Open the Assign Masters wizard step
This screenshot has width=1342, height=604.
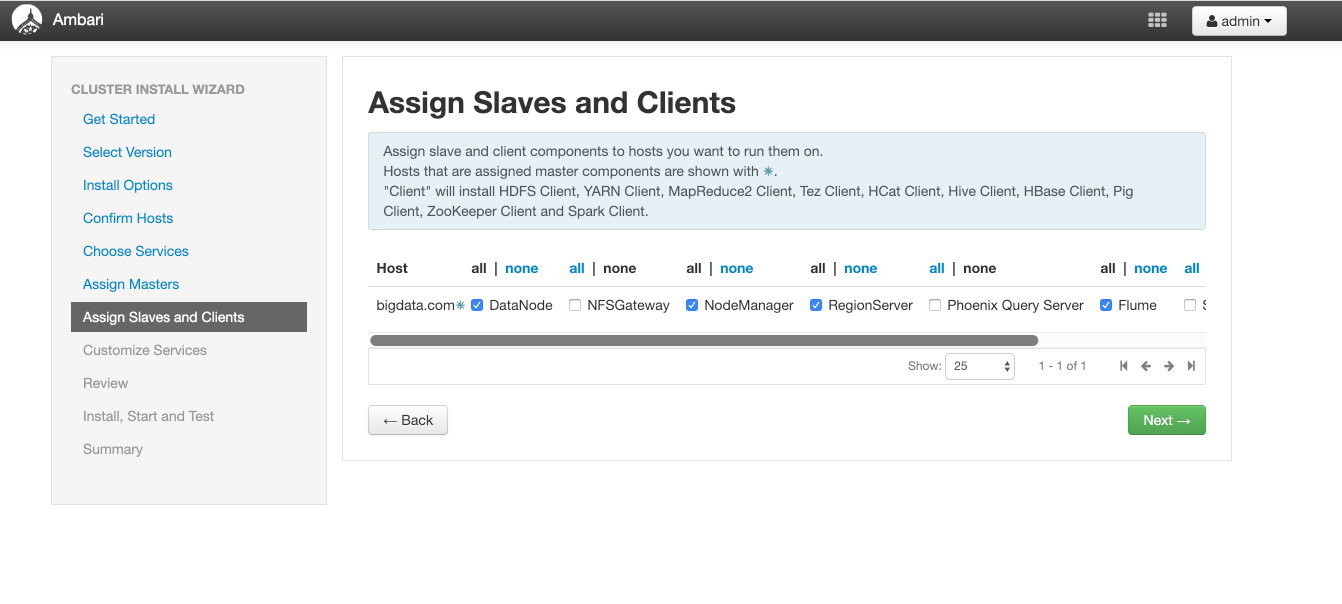pos(130,284)
